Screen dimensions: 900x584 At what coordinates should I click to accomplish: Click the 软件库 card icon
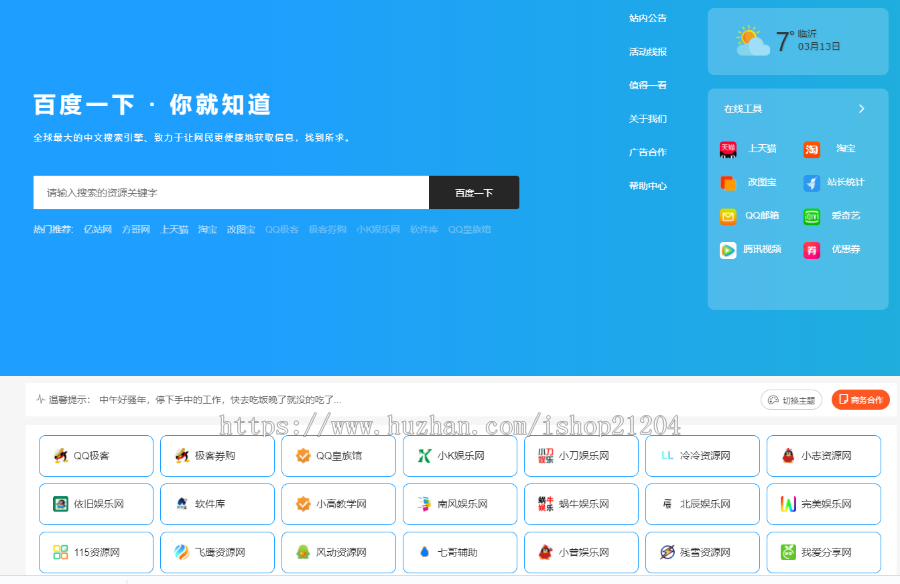(x=182, y=504)
